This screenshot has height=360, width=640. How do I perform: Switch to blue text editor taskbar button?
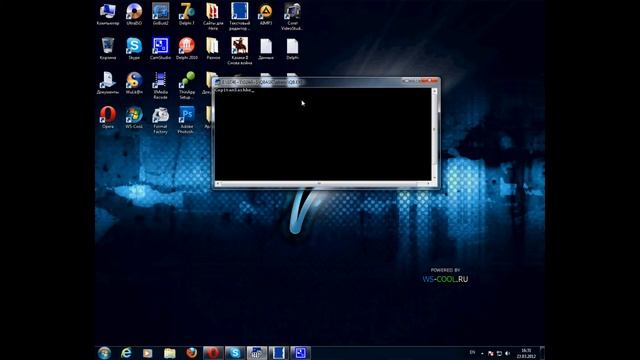[279, 353]
